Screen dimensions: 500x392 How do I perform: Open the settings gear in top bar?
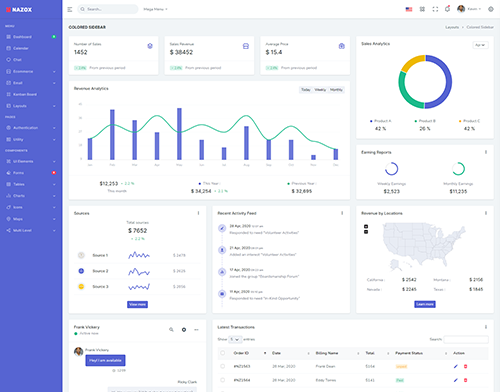[x=491, y=9]
